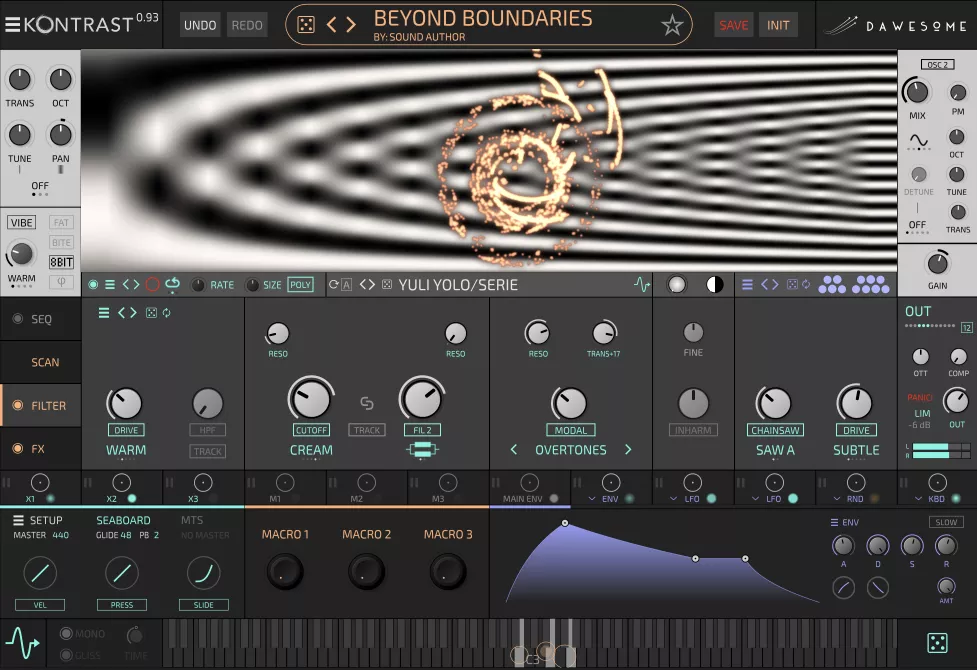
Task: Expand the ENV modulator dropdown arrow
Action: (x=591, y=498)
